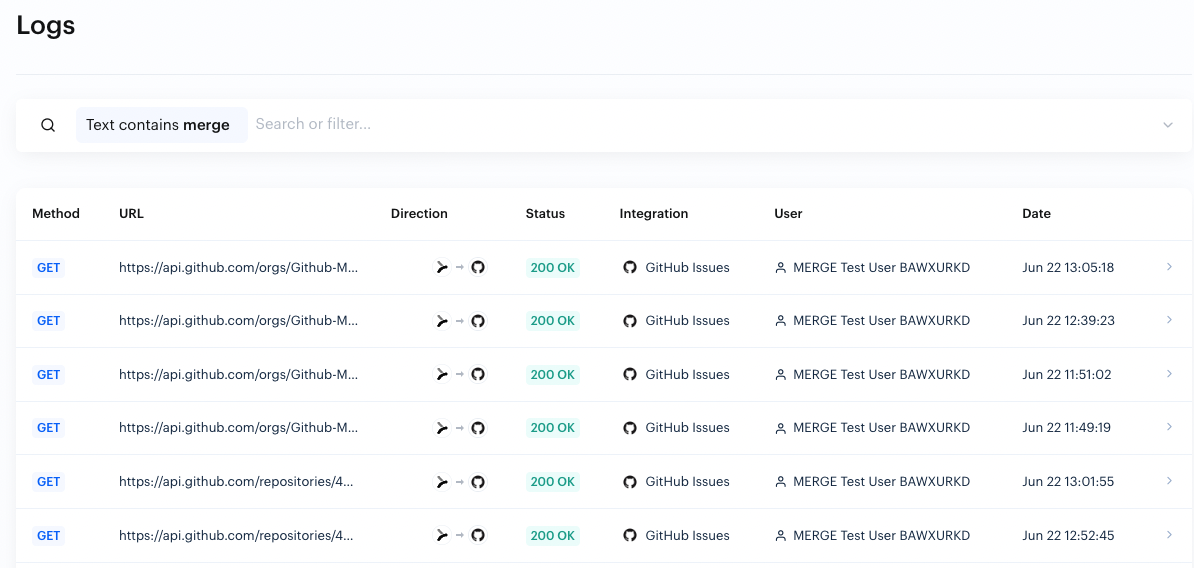Click user icon in the 11:49:19 row

(x=781, y=428)
